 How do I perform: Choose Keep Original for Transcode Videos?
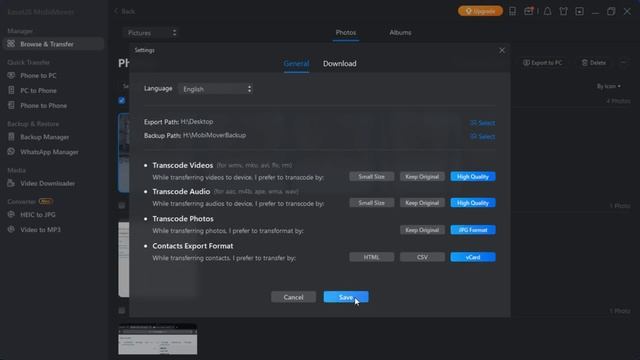(x=422, y=177)
